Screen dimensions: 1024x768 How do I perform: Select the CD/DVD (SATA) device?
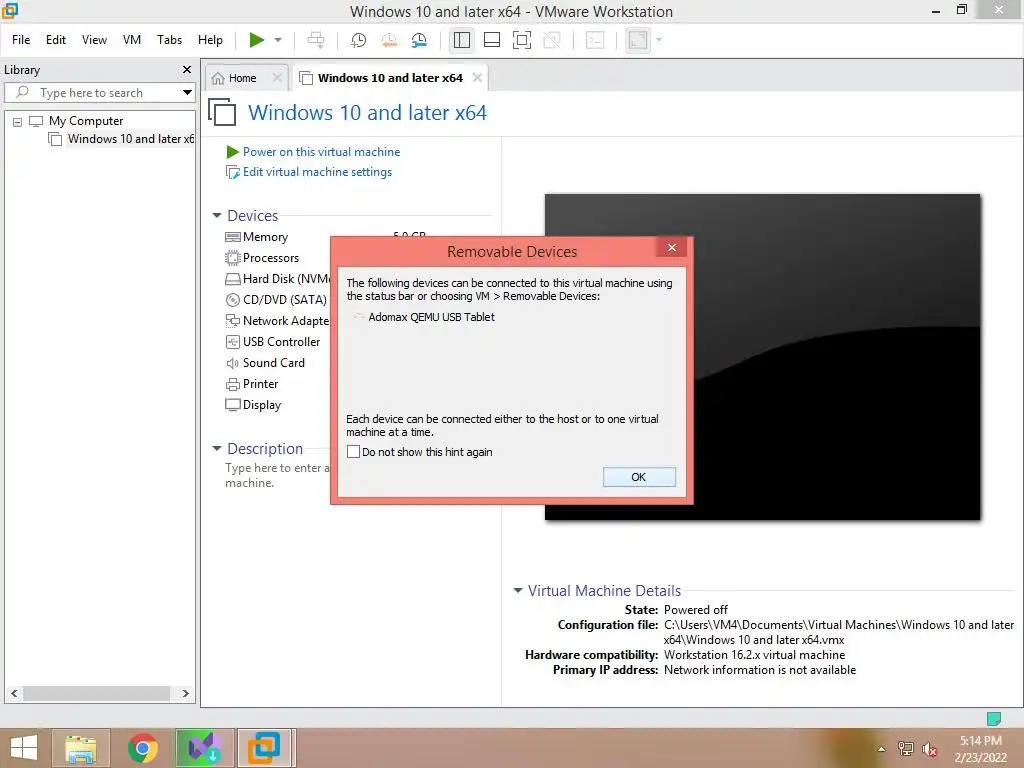276,300
